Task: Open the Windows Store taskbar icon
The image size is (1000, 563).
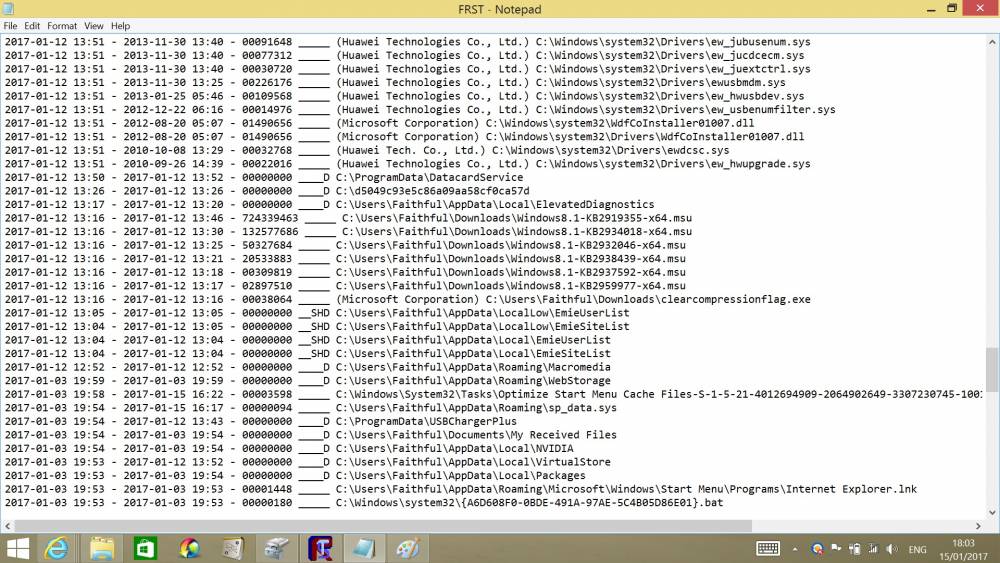Action: point(145,548)
